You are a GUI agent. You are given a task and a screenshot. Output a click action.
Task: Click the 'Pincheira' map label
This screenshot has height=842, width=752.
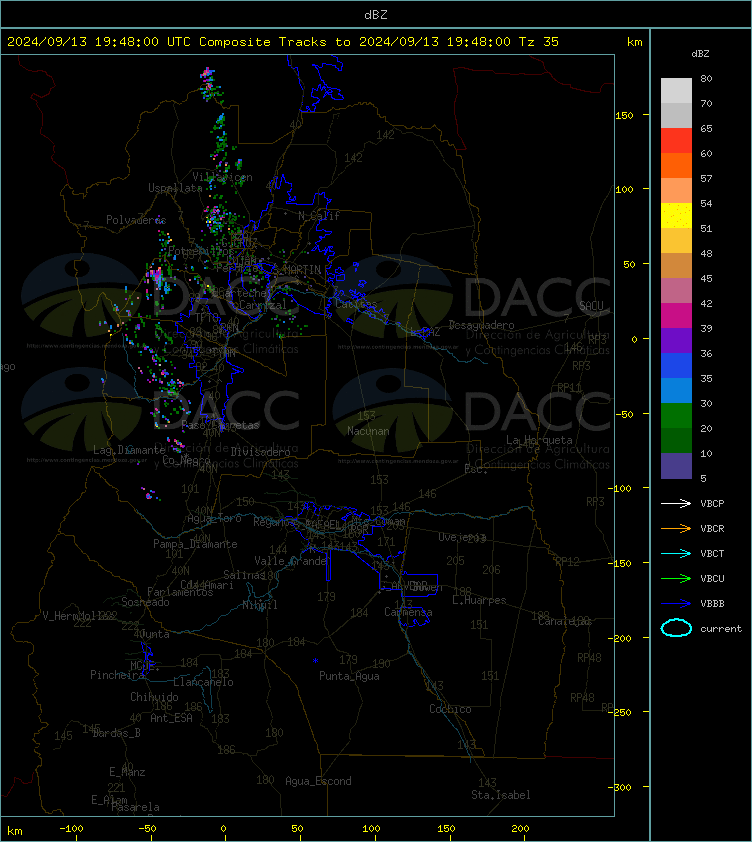click(x=117, y=675)
